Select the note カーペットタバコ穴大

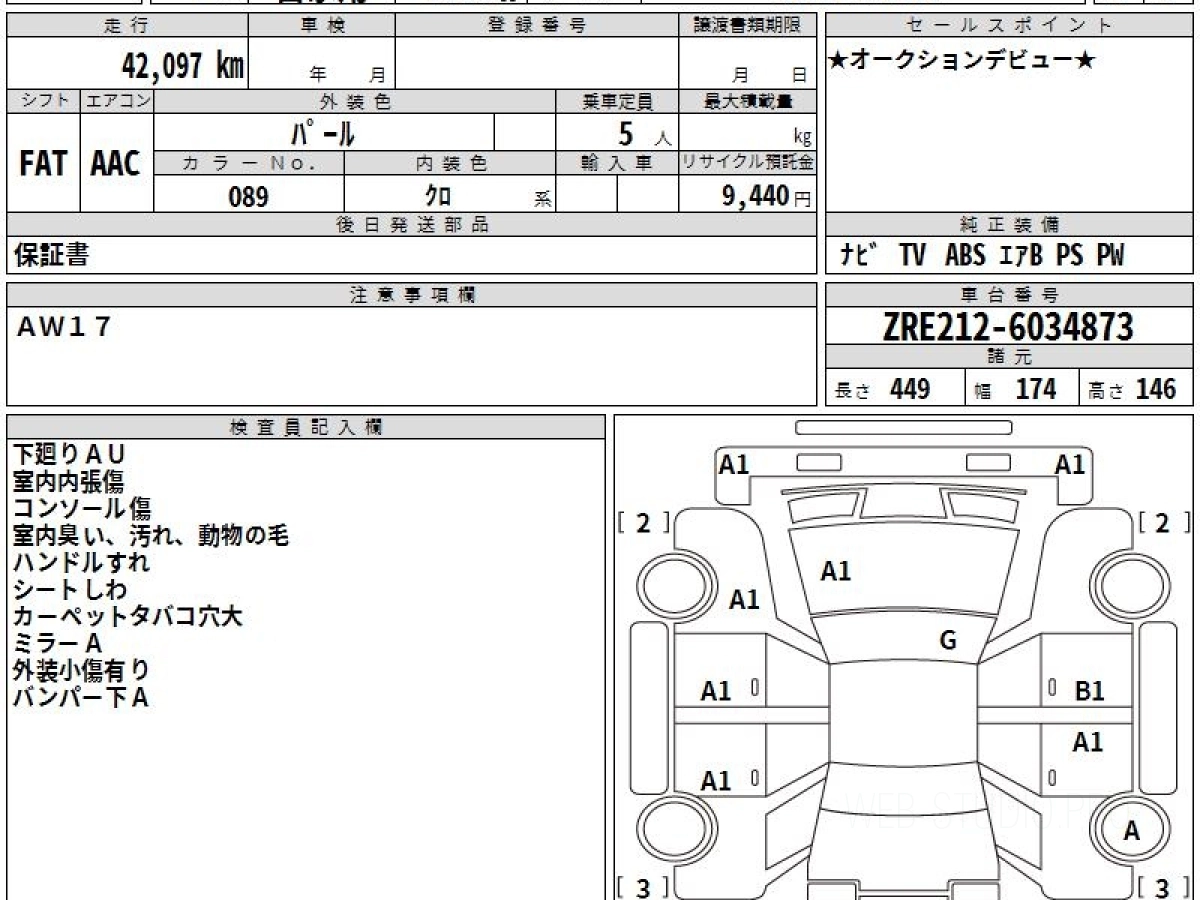(x=128, y=617)
